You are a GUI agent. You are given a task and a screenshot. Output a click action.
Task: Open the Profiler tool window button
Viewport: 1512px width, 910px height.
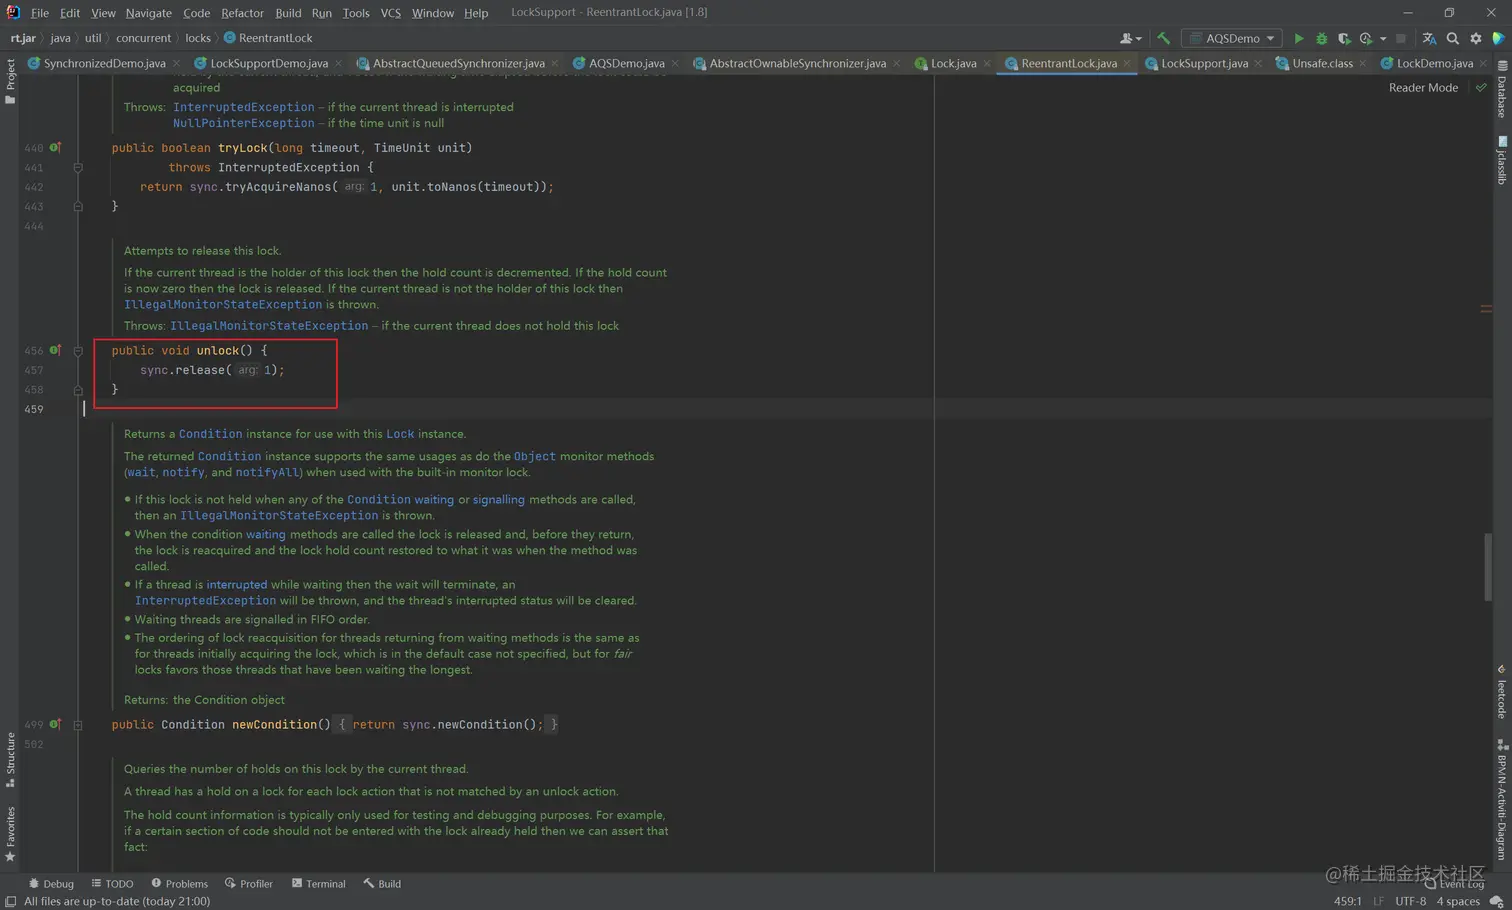(249, 884)
